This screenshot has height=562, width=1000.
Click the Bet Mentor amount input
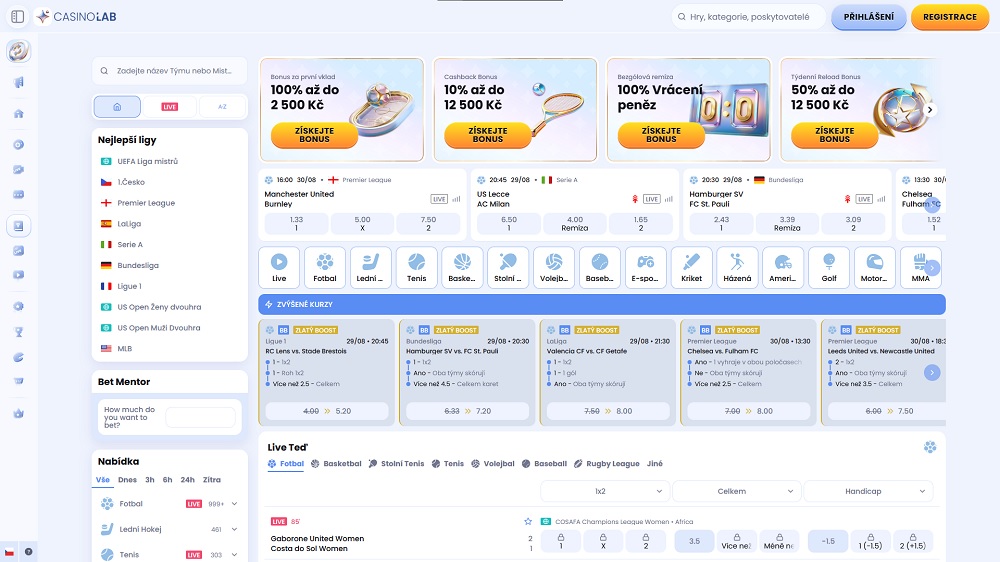[200, 418]
